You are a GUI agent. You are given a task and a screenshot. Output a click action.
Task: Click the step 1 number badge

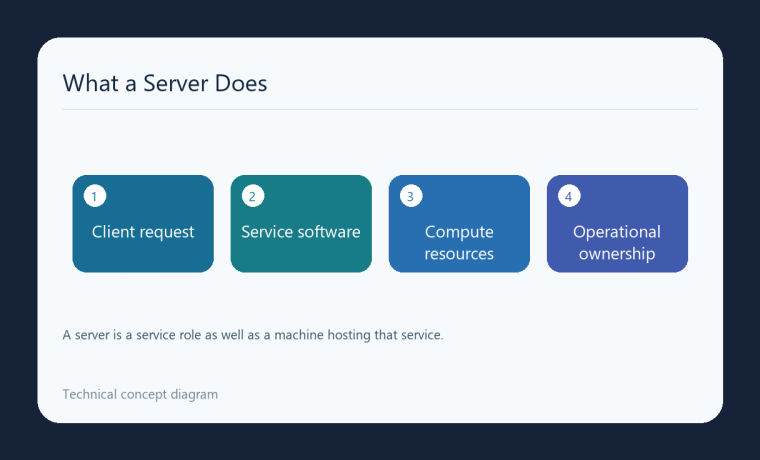pos(95,196)
